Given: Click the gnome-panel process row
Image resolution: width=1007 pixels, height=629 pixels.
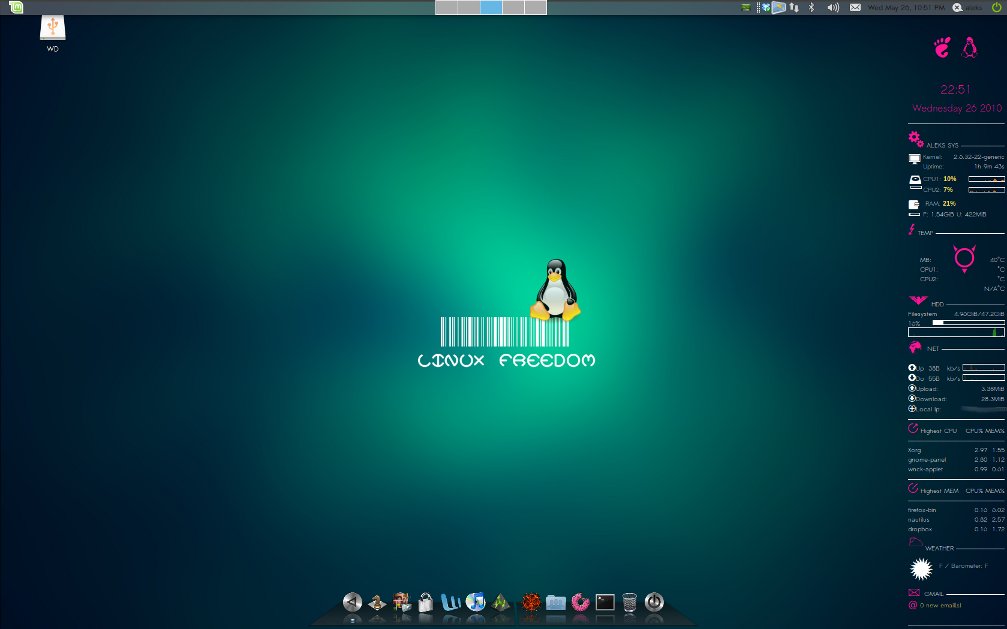Looking at the screenshot, I should coord(956,460).
